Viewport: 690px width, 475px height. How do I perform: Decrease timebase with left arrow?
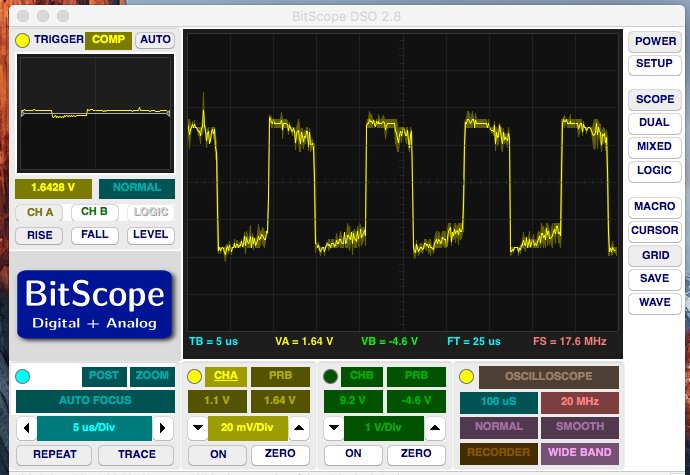26,428
